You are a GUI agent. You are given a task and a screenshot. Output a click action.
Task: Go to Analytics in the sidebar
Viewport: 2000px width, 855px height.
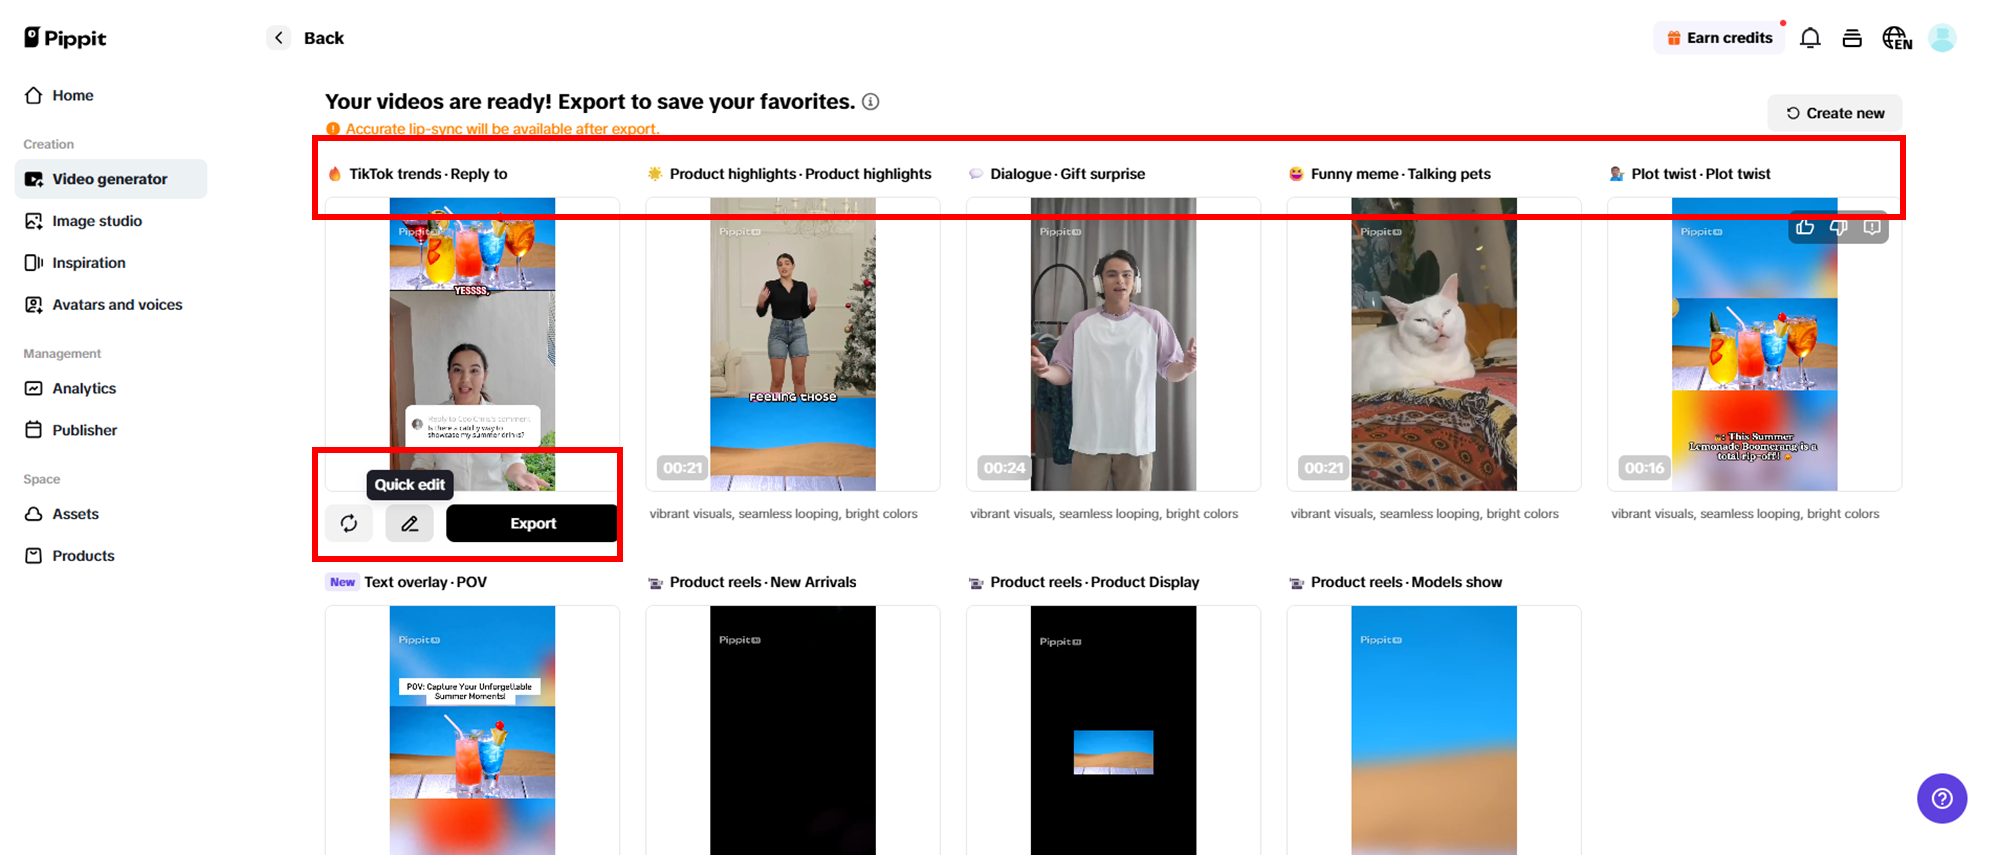(84, 388)
